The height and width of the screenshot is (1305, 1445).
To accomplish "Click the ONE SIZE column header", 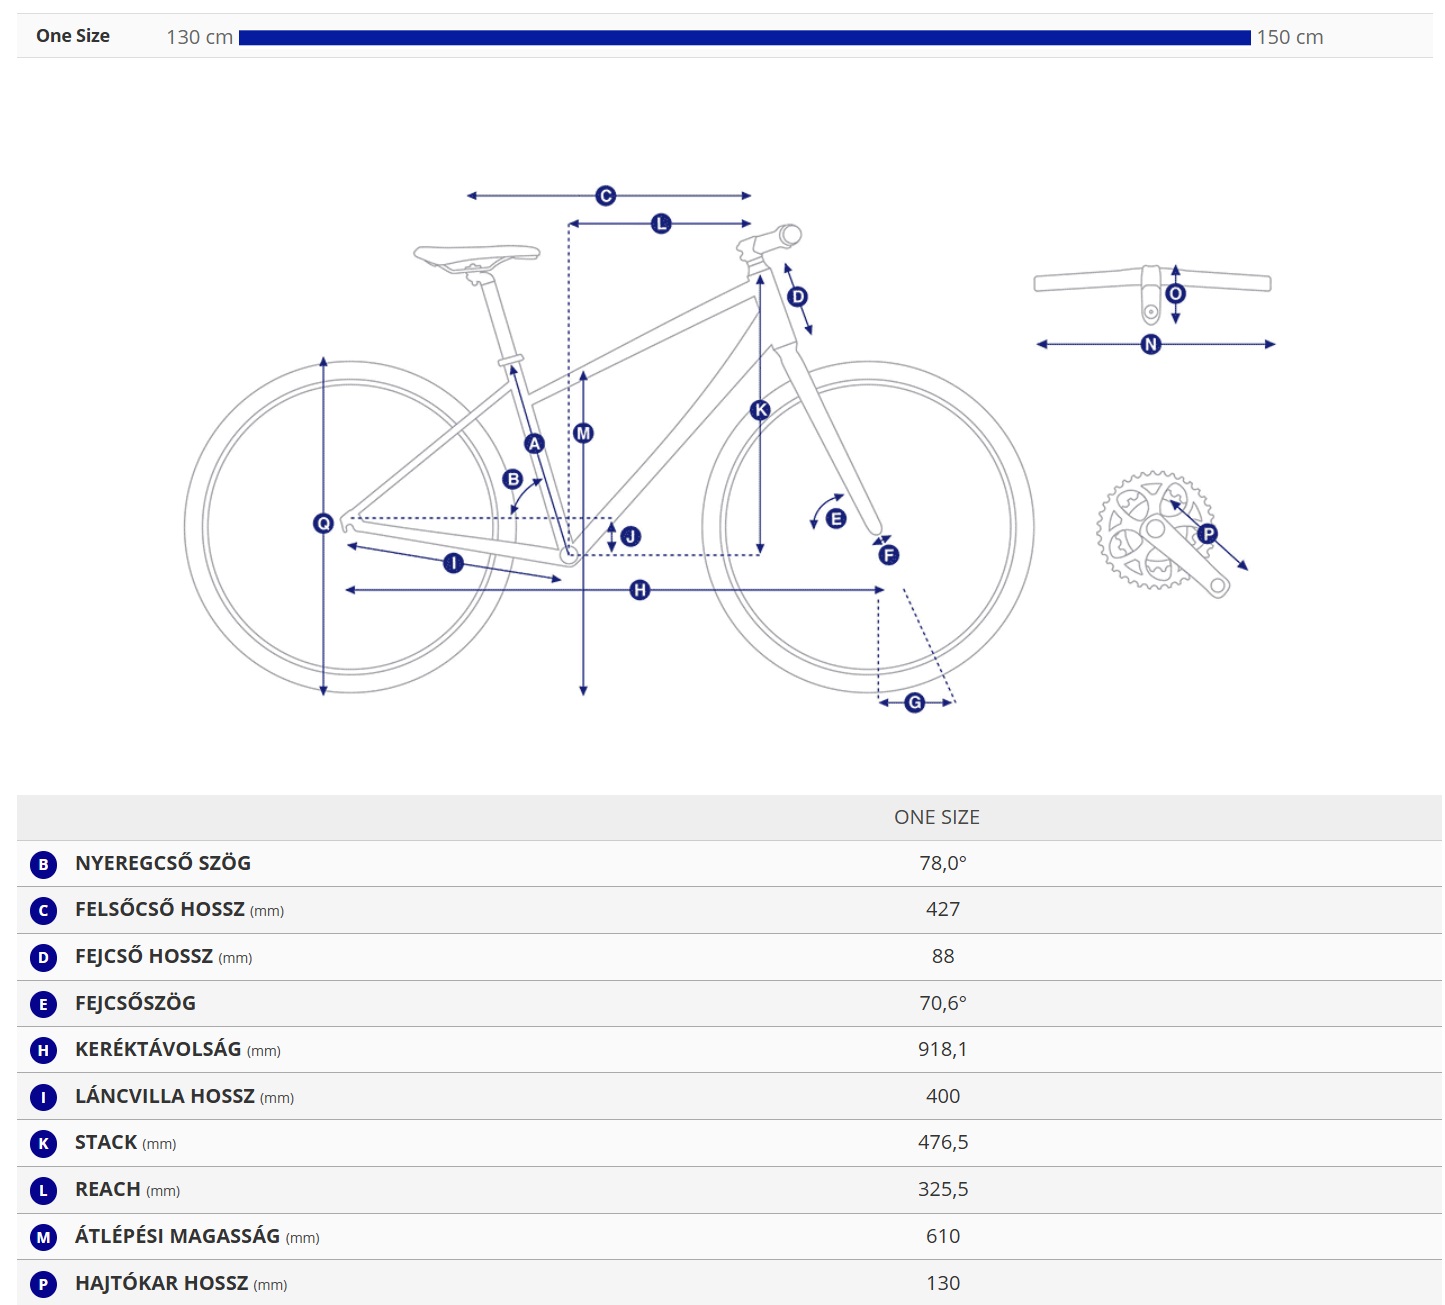I will click(936, 817).
